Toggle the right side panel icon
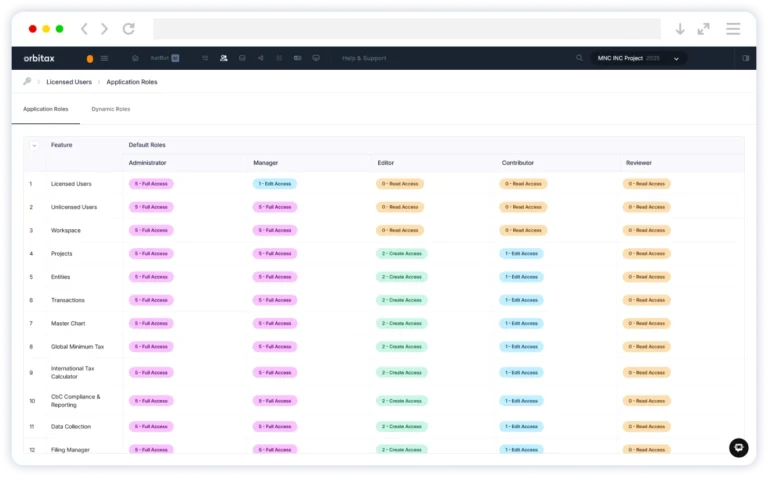Screen dimensions: 768x477 click(745, 58)
